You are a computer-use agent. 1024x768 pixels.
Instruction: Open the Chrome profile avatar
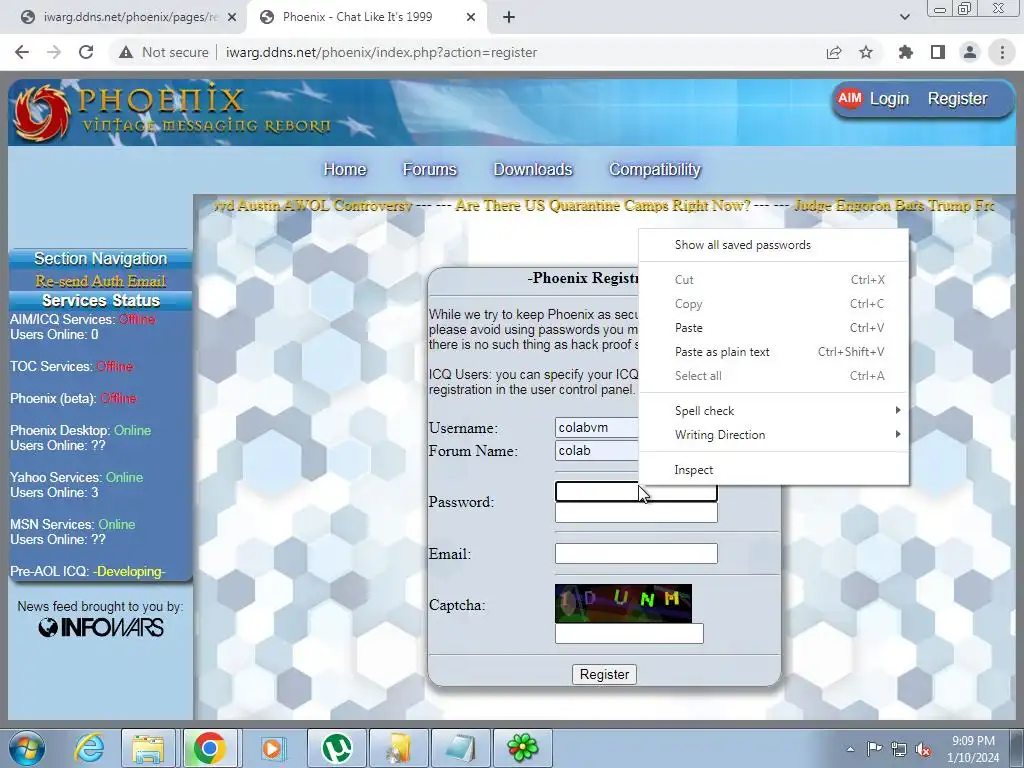pyautogui.click(x=970, y=52)
